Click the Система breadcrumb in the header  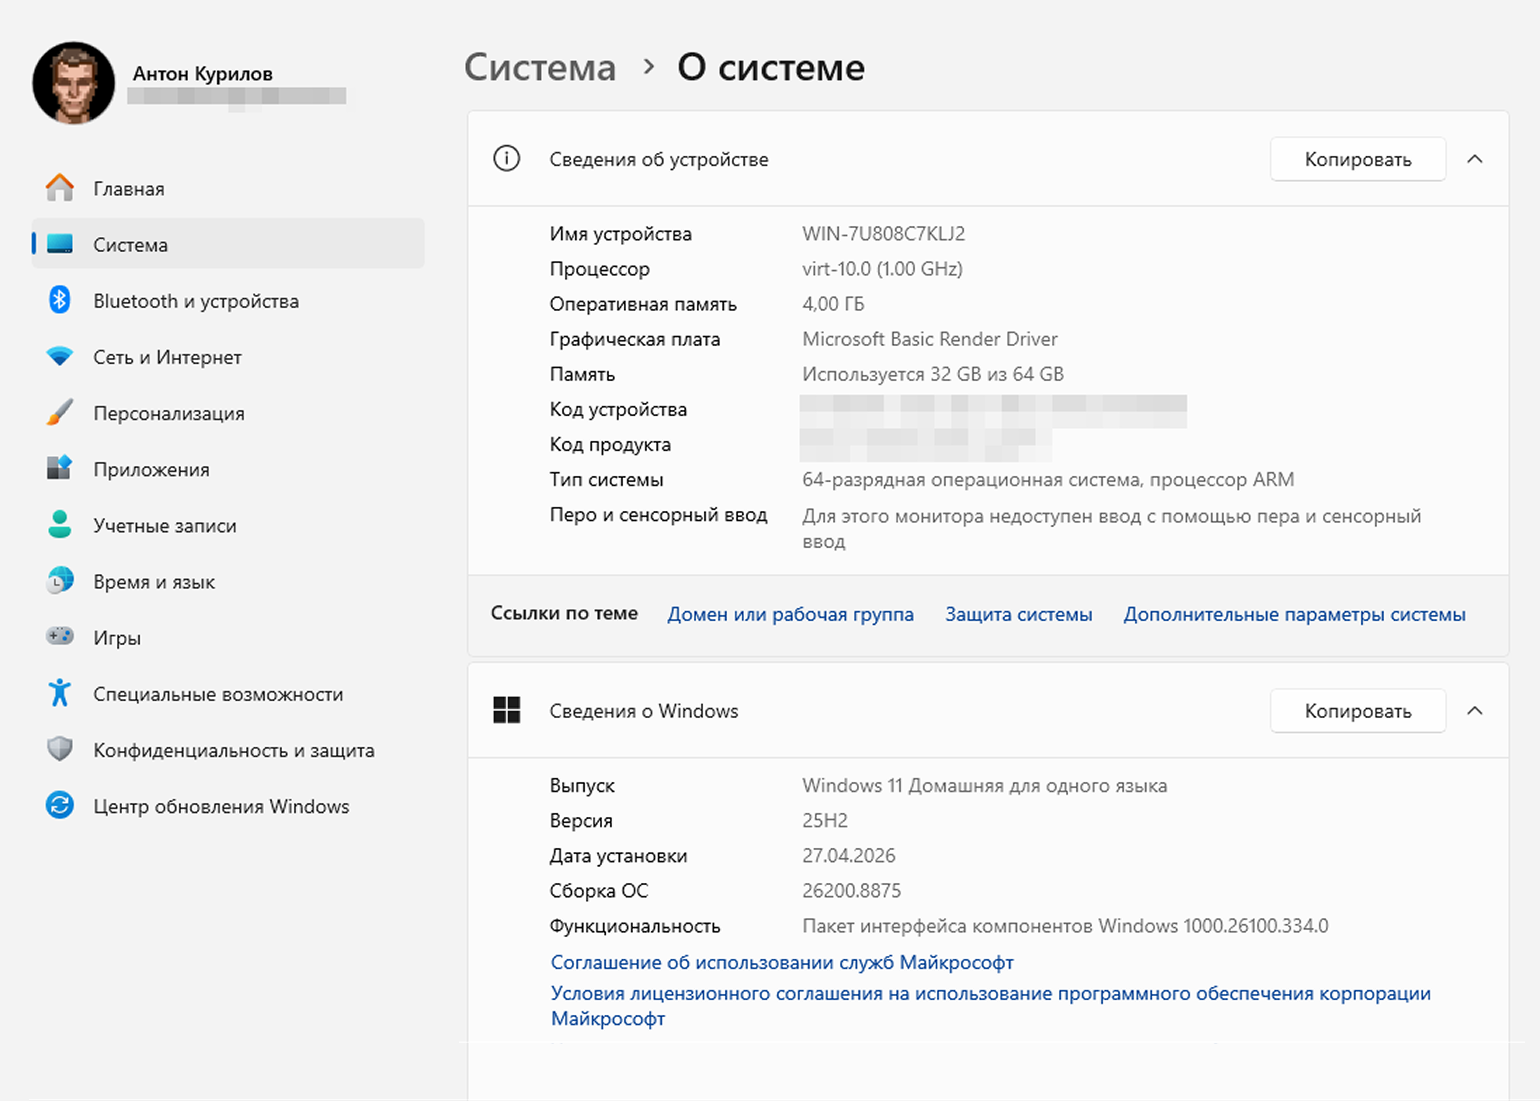tap(540, 67)
